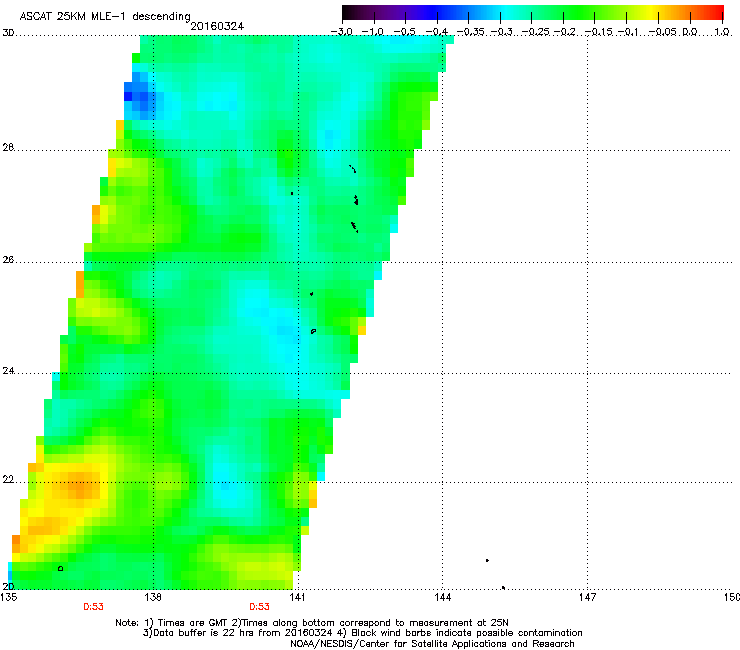Select the -3.0 color bar label
This screenshot has width=740, height=650.
coord(342,32)
